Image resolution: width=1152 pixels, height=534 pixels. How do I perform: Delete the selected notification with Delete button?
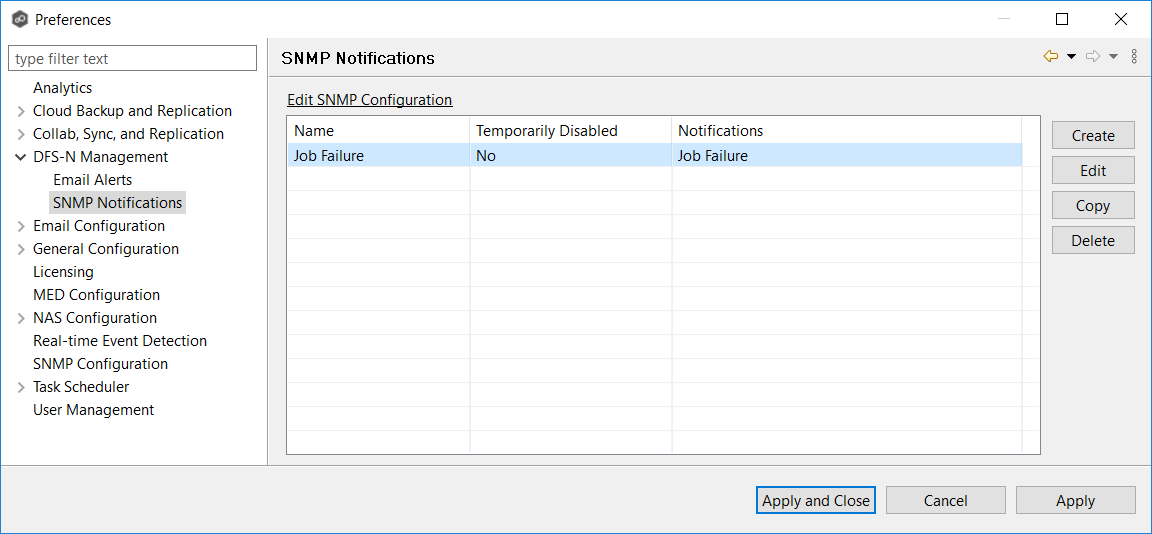pos(1092,240)
